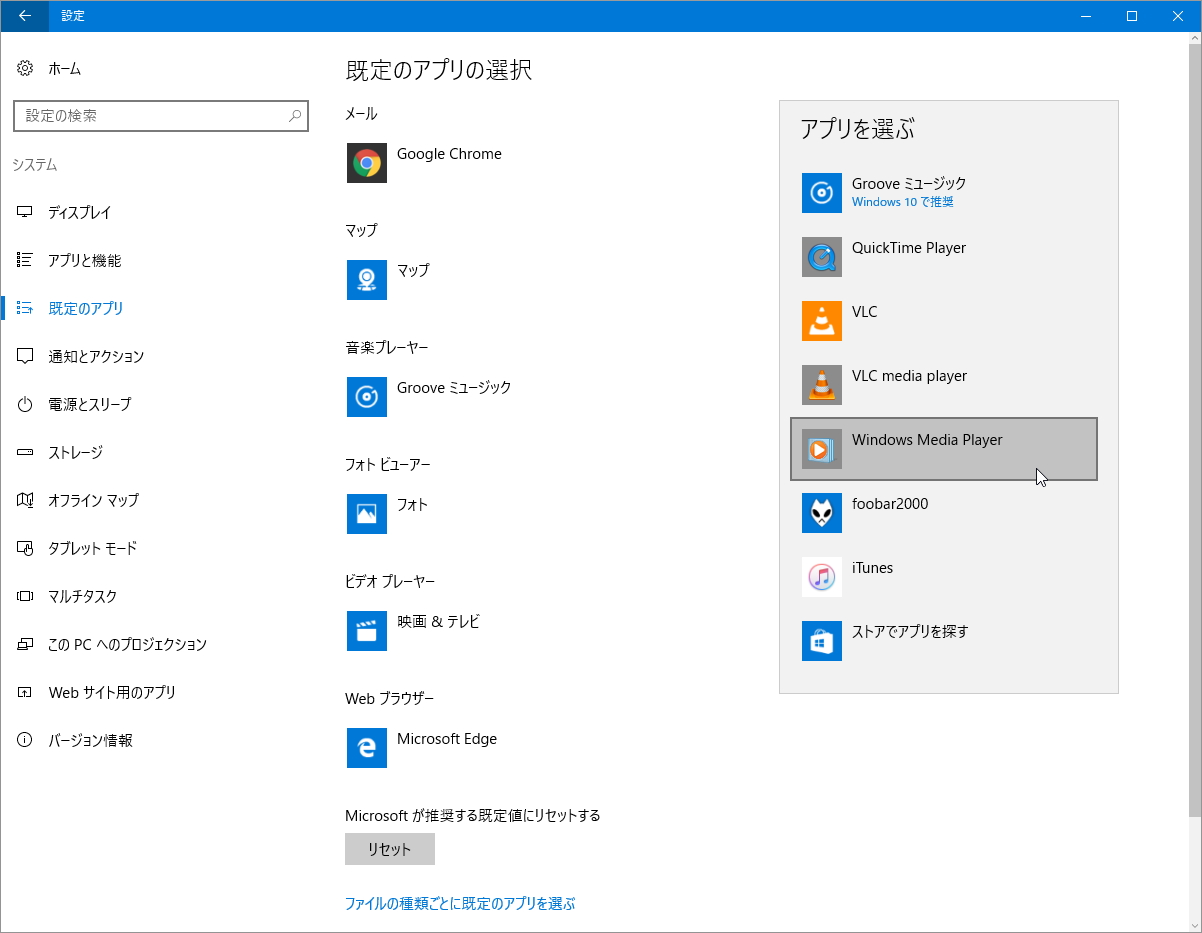This screenshot has width=1202, height=933.
Task: Choose Windows Media Player from list
Action: (944, 449)
